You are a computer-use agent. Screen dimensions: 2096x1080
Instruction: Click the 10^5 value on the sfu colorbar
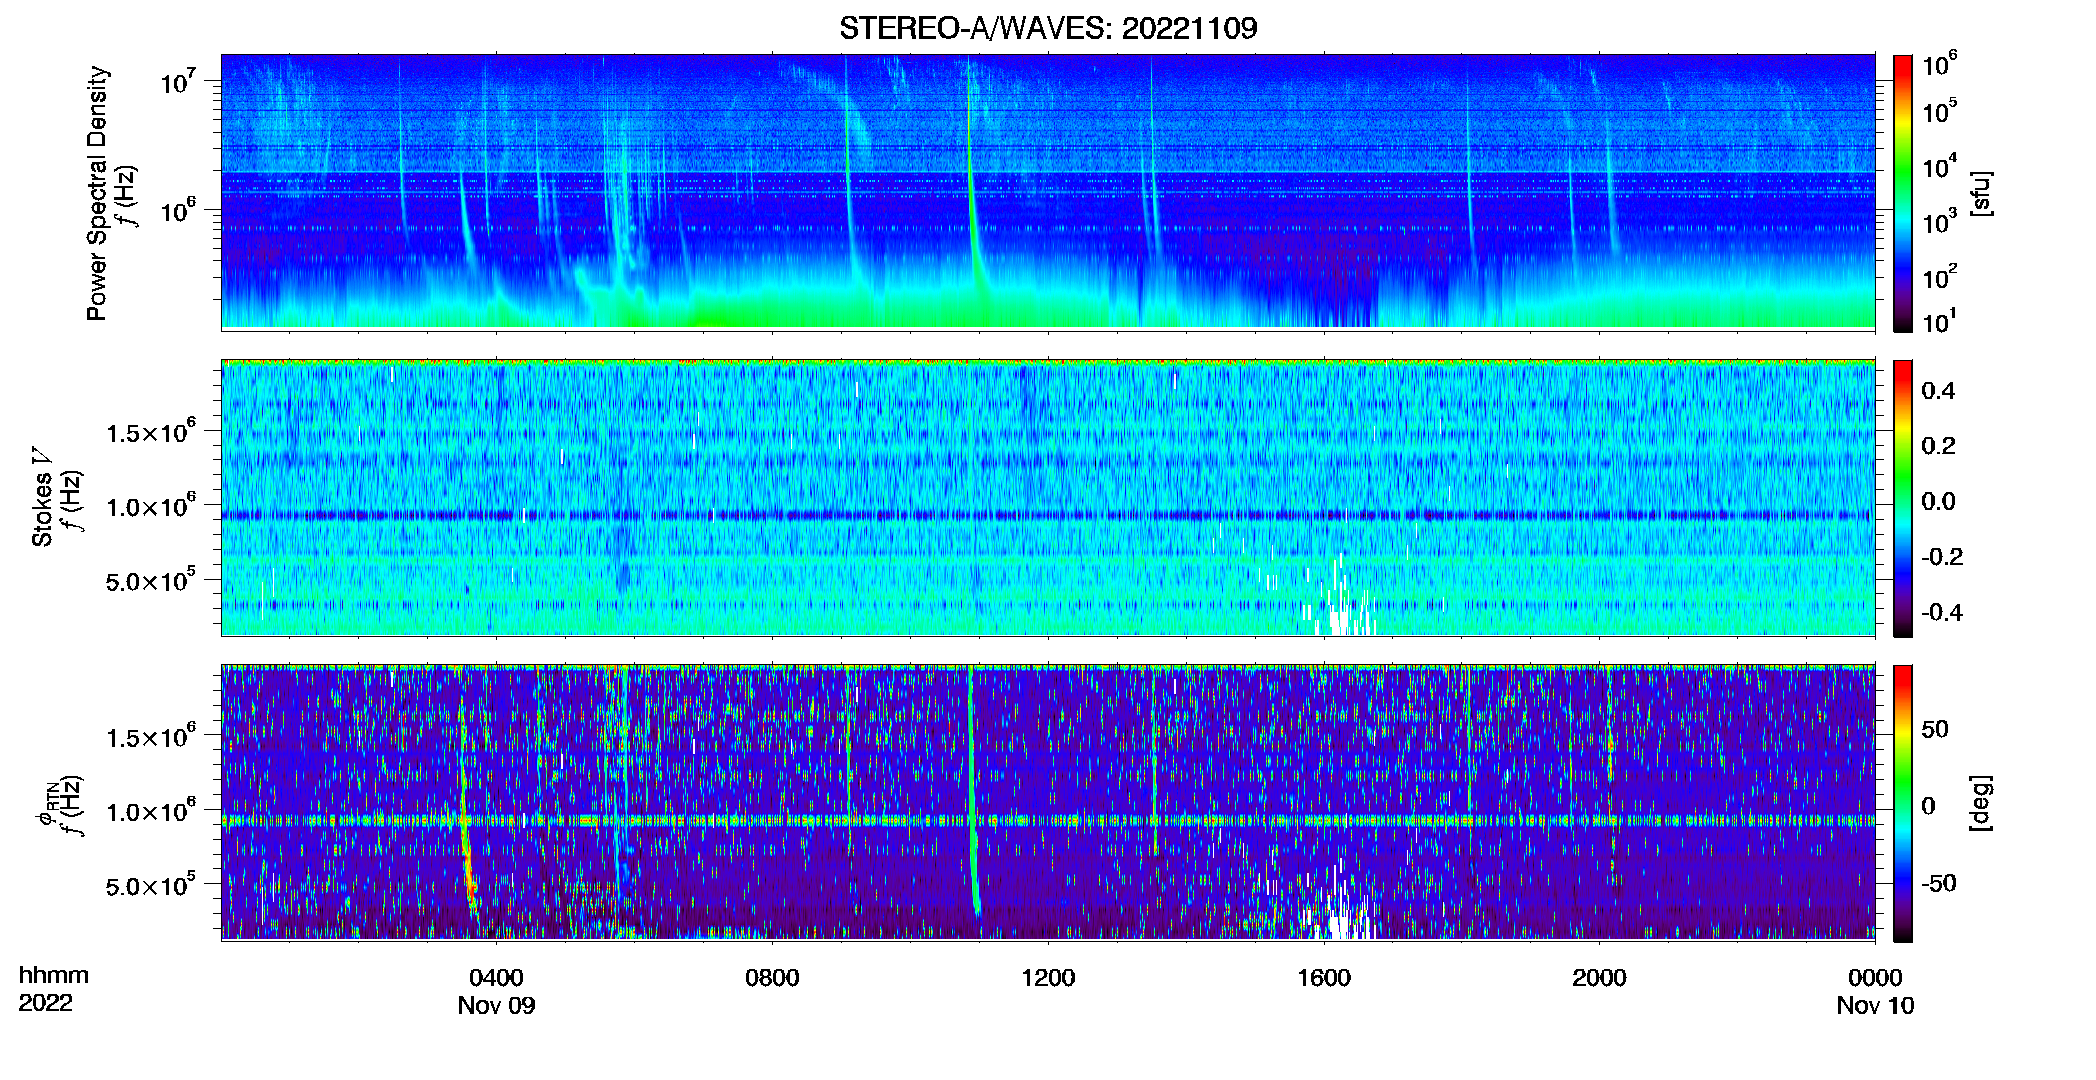pyautogui.click(x=1940, y=111)
